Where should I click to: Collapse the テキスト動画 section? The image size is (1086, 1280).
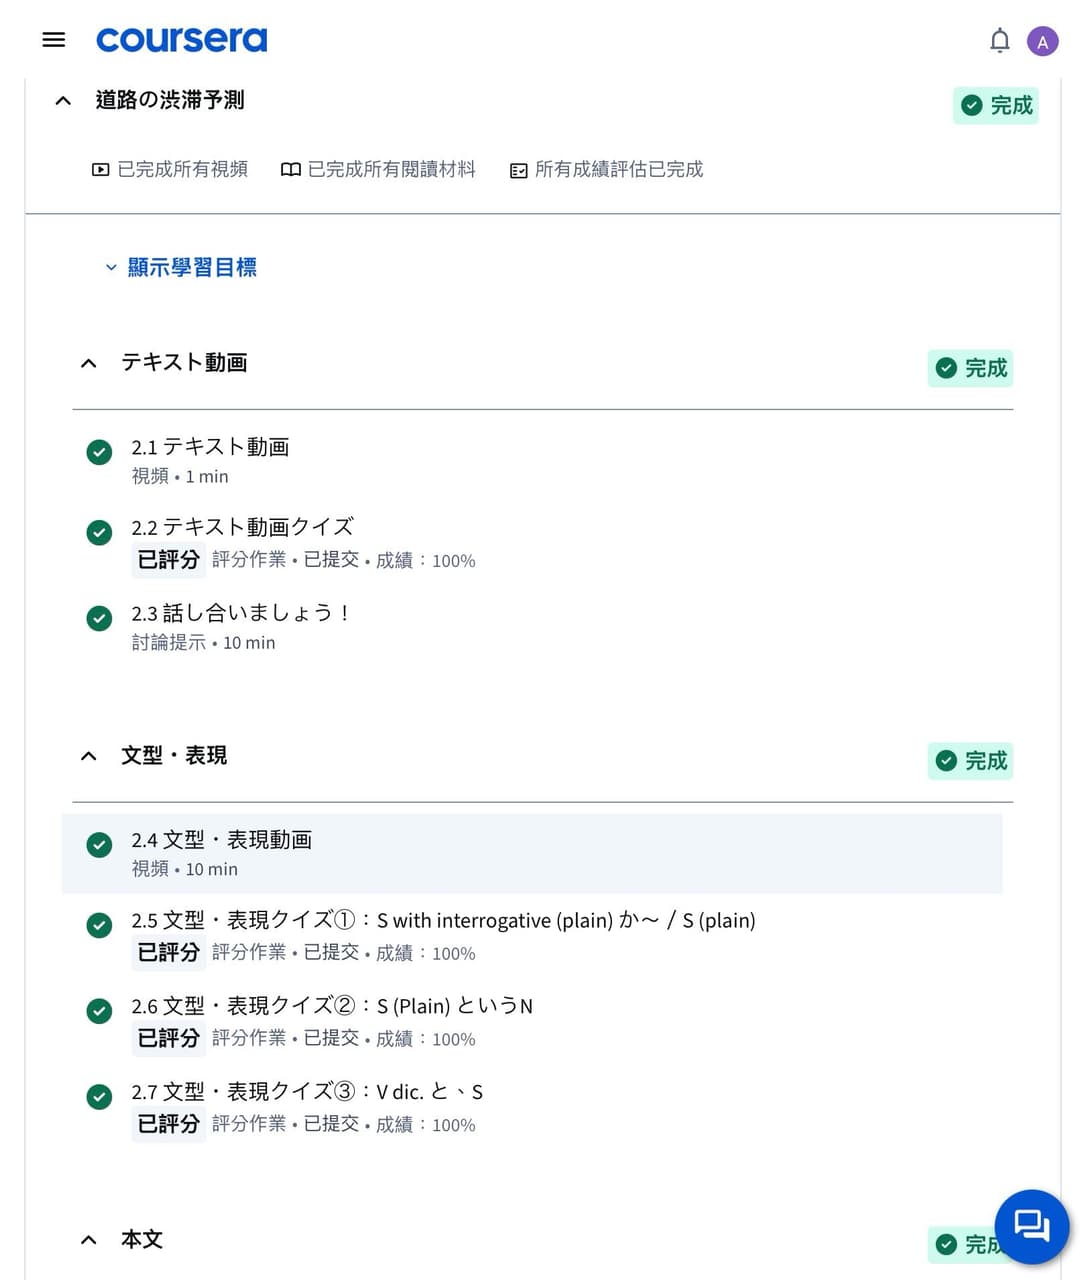coord(88,363)
